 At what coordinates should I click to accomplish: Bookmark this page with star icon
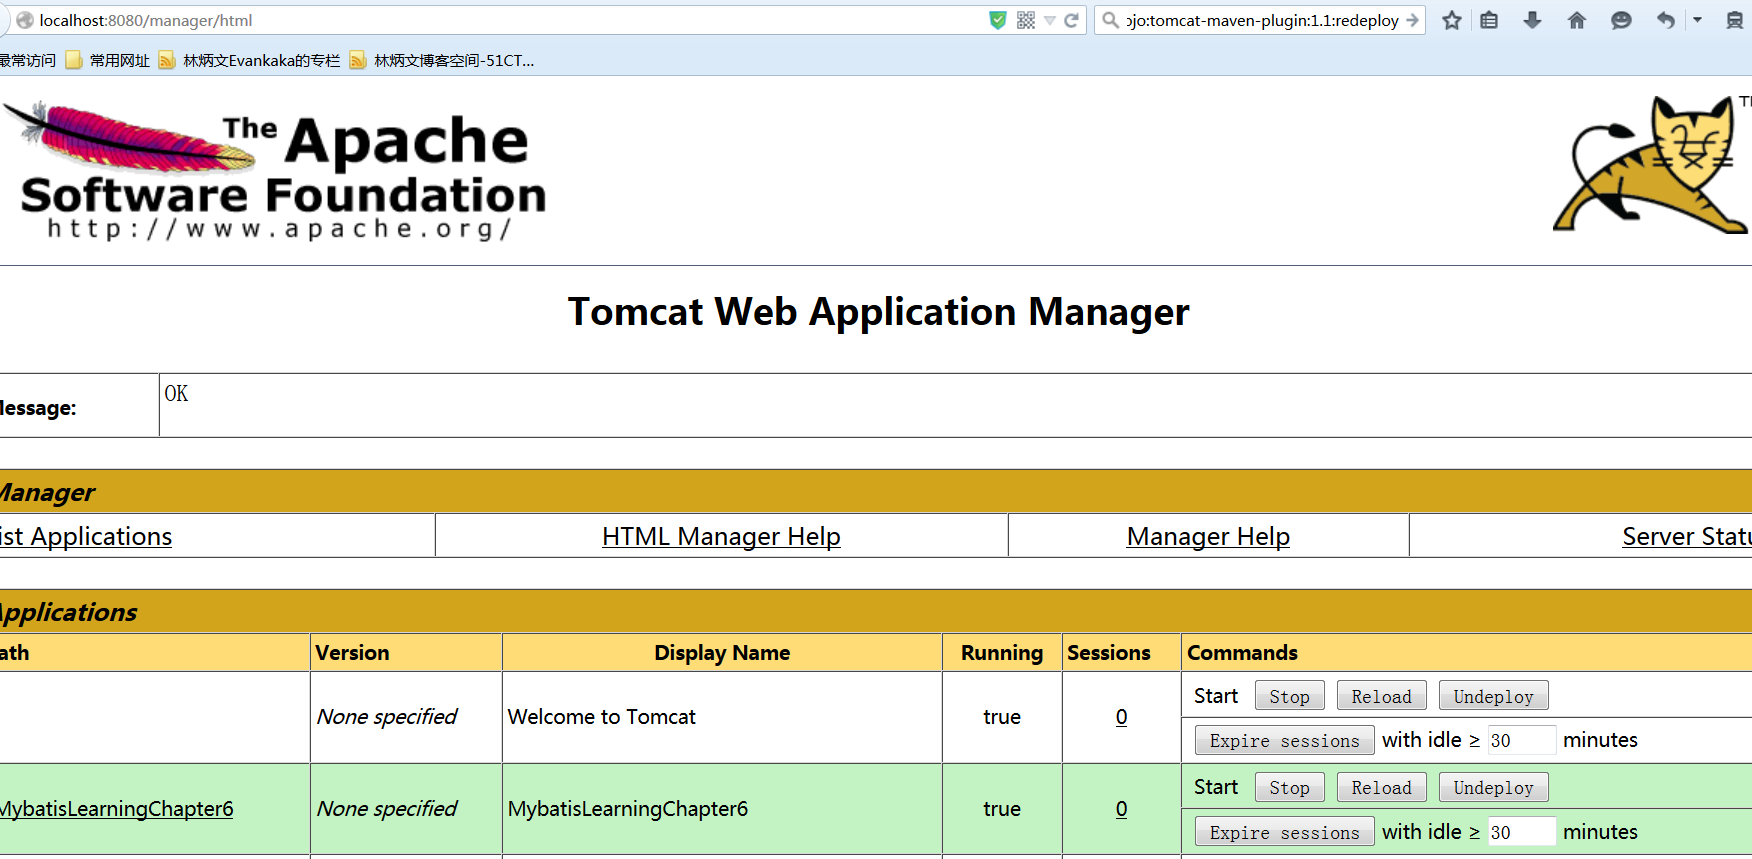1452,20
